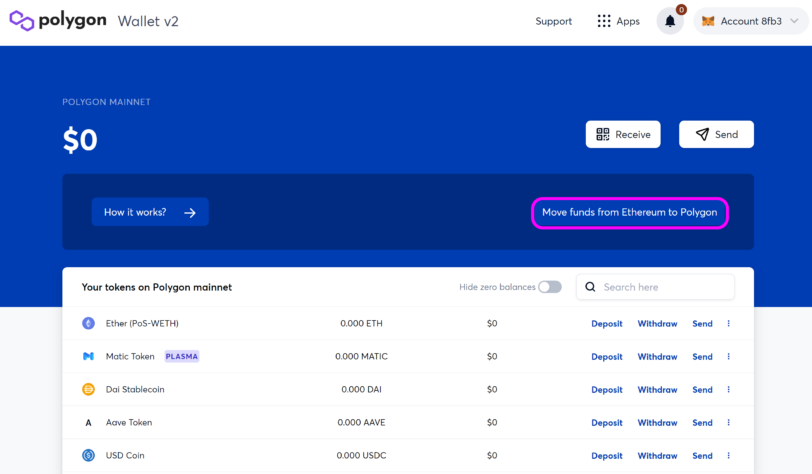The width and height of the screenshot is (812, 474).
Task: Click Your tokens on Polygon mainnet heading
Action: click(x=157, y=287)
